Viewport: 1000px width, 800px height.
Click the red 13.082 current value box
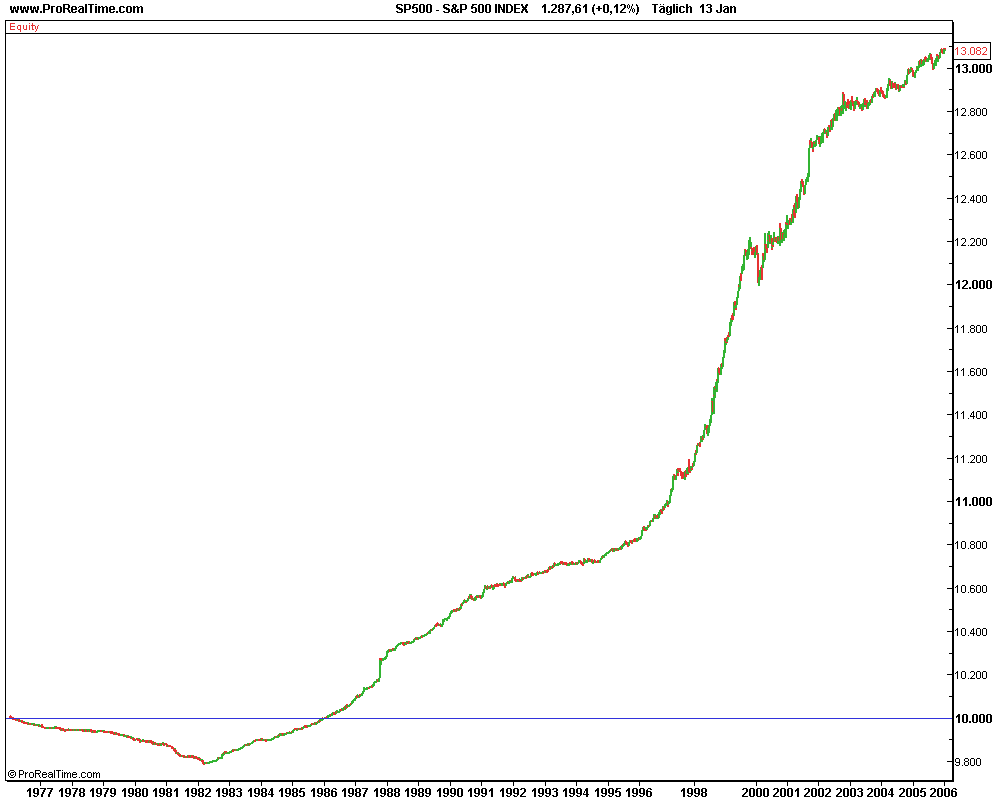tap(971, 51)
